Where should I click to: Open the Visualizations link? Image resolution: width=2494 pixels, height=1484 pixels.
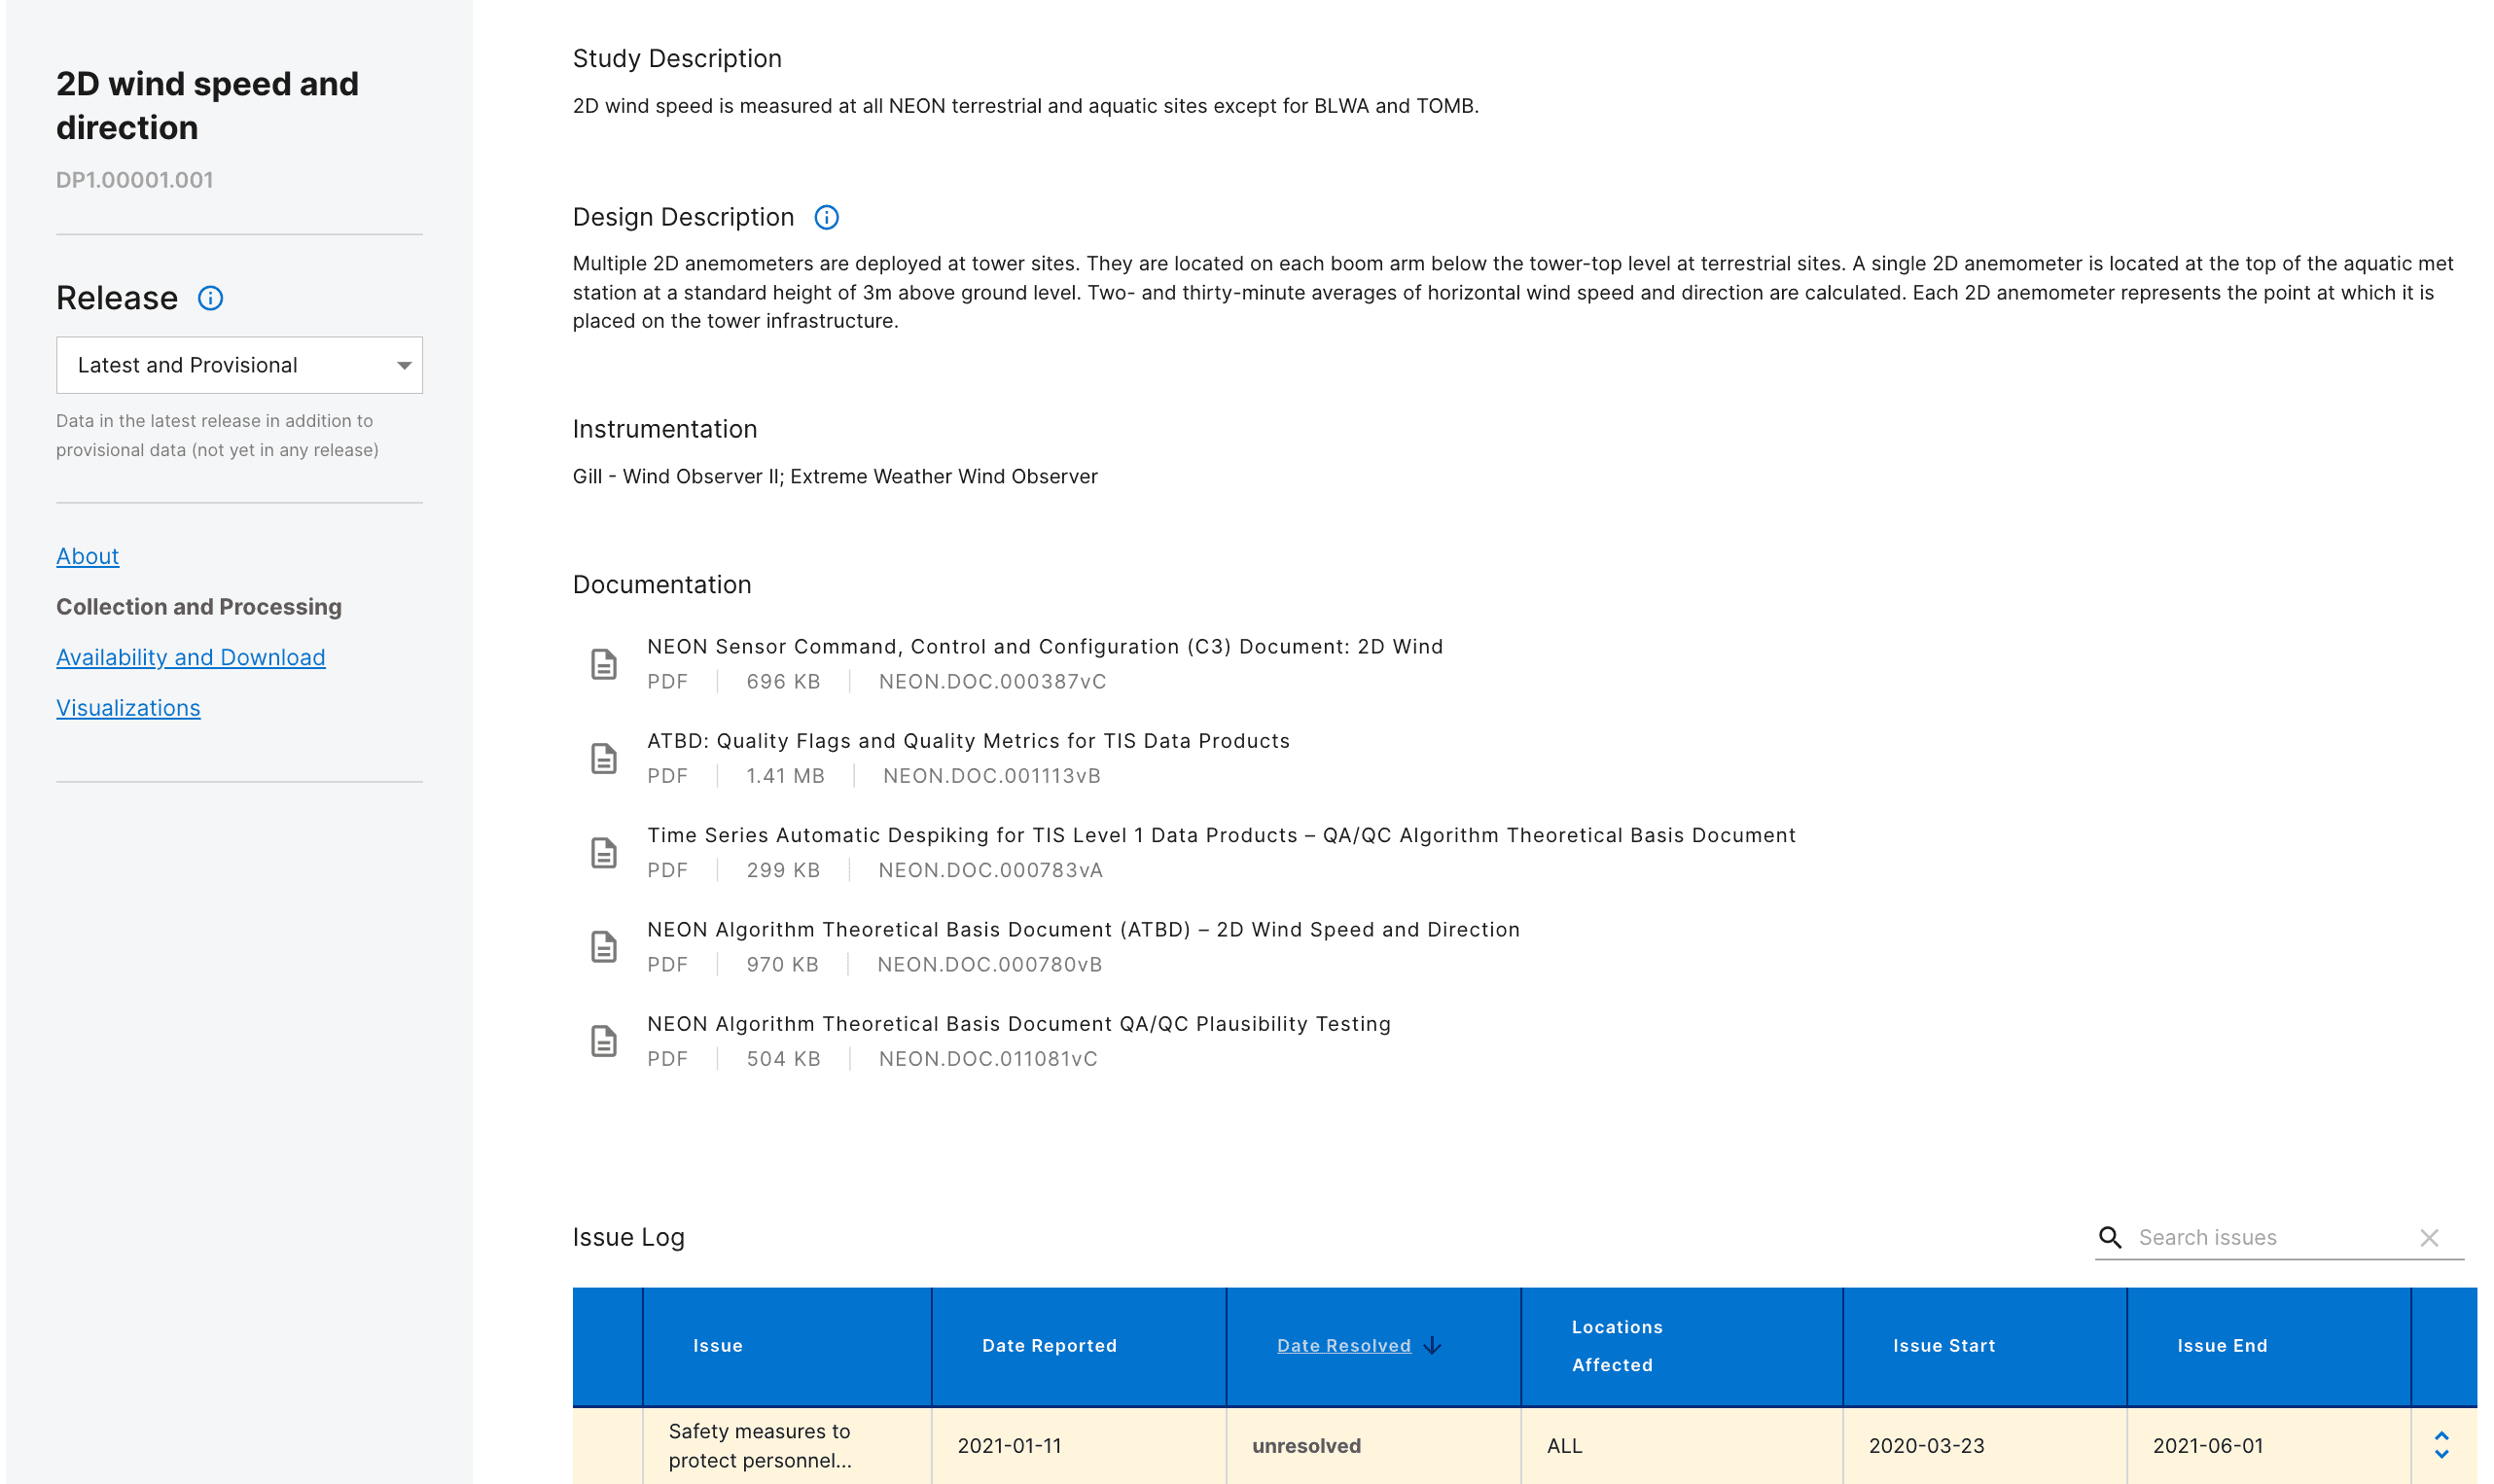(128, 708)
